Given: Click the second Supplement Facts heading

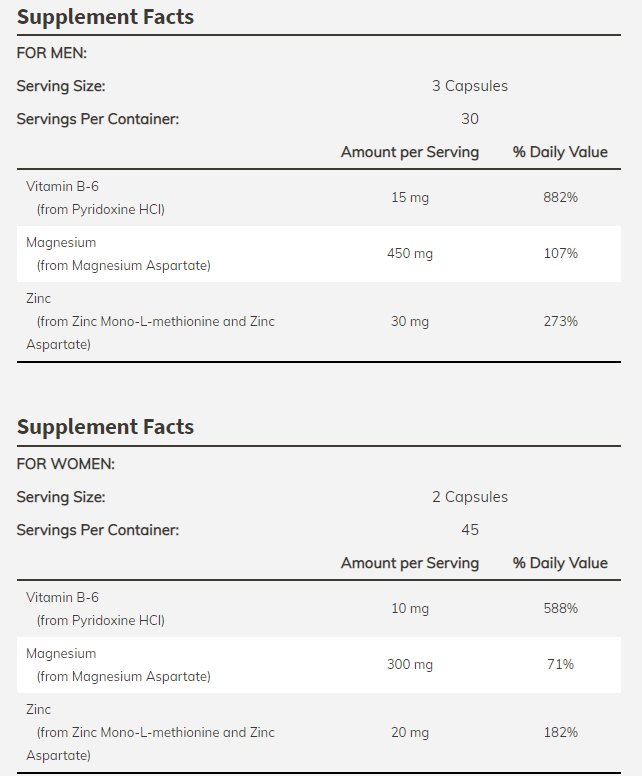Looking at the screenshot, I should [105, 427].
